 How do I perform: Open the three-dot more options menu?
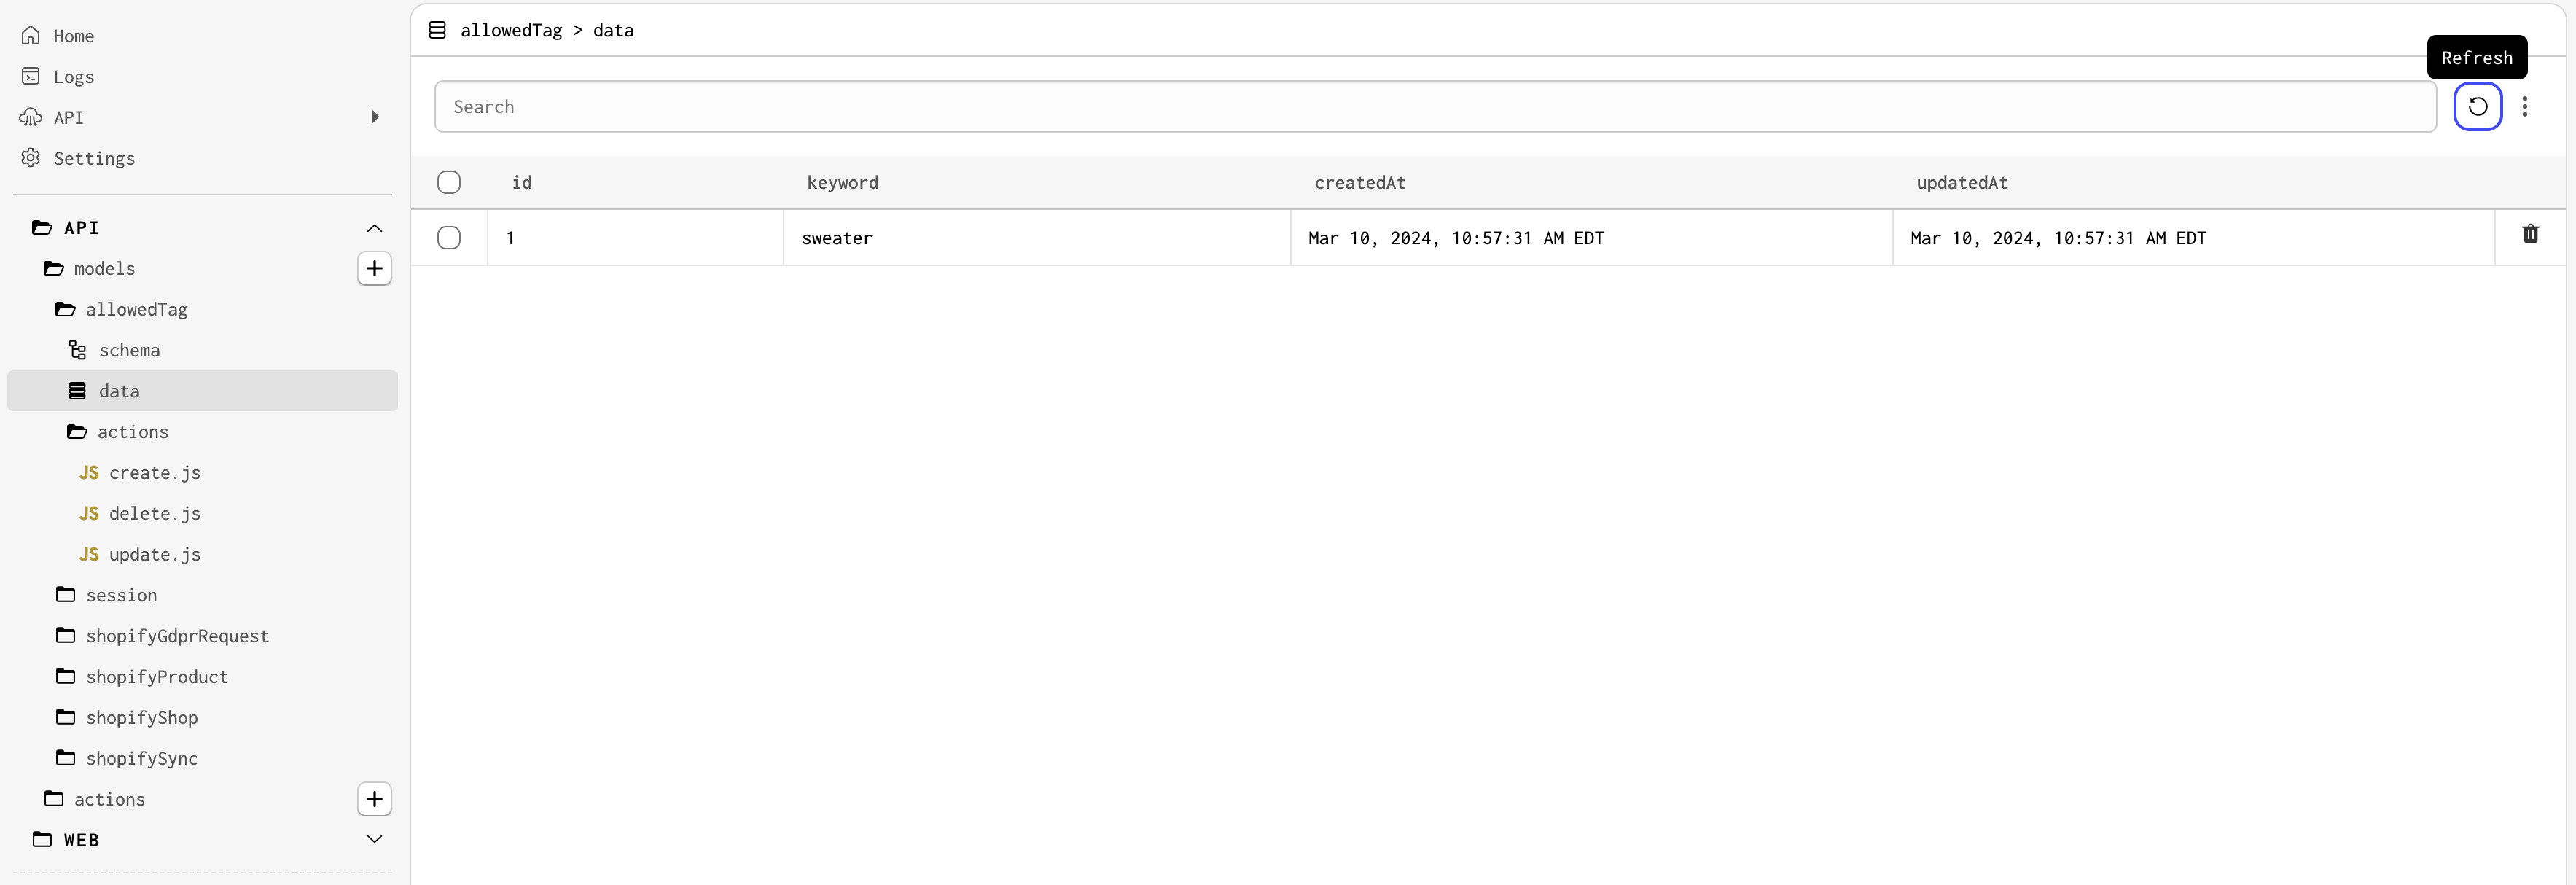[2524, 107]
